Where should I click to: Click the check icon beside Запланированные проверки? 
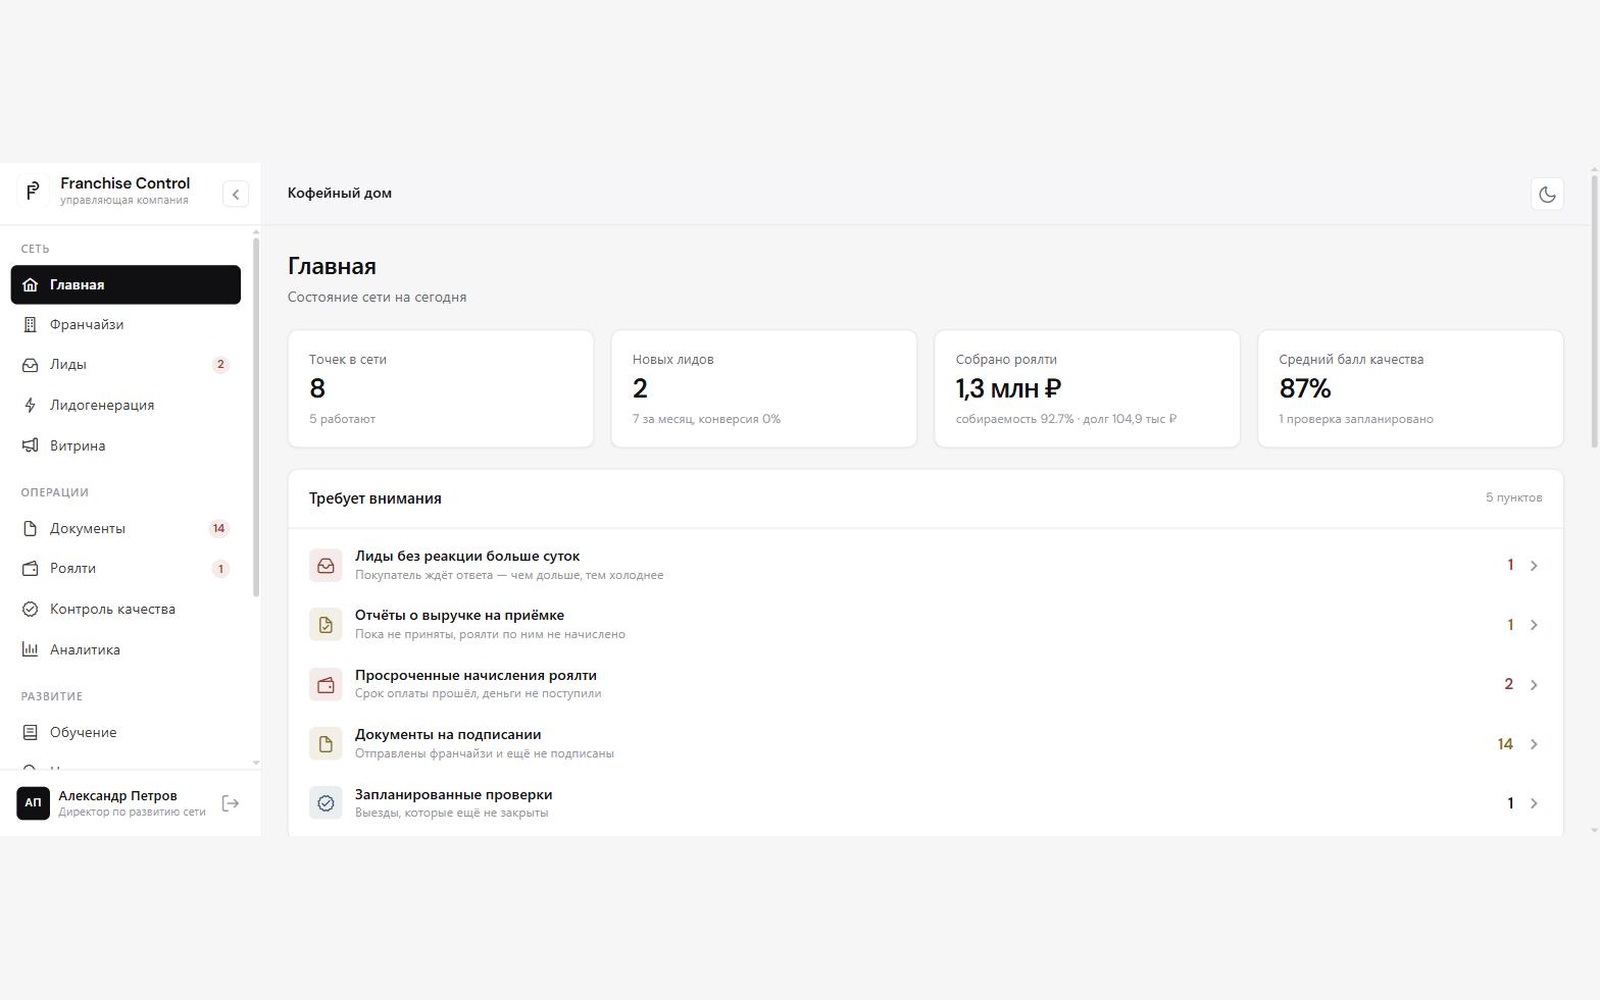coord(326,803)
